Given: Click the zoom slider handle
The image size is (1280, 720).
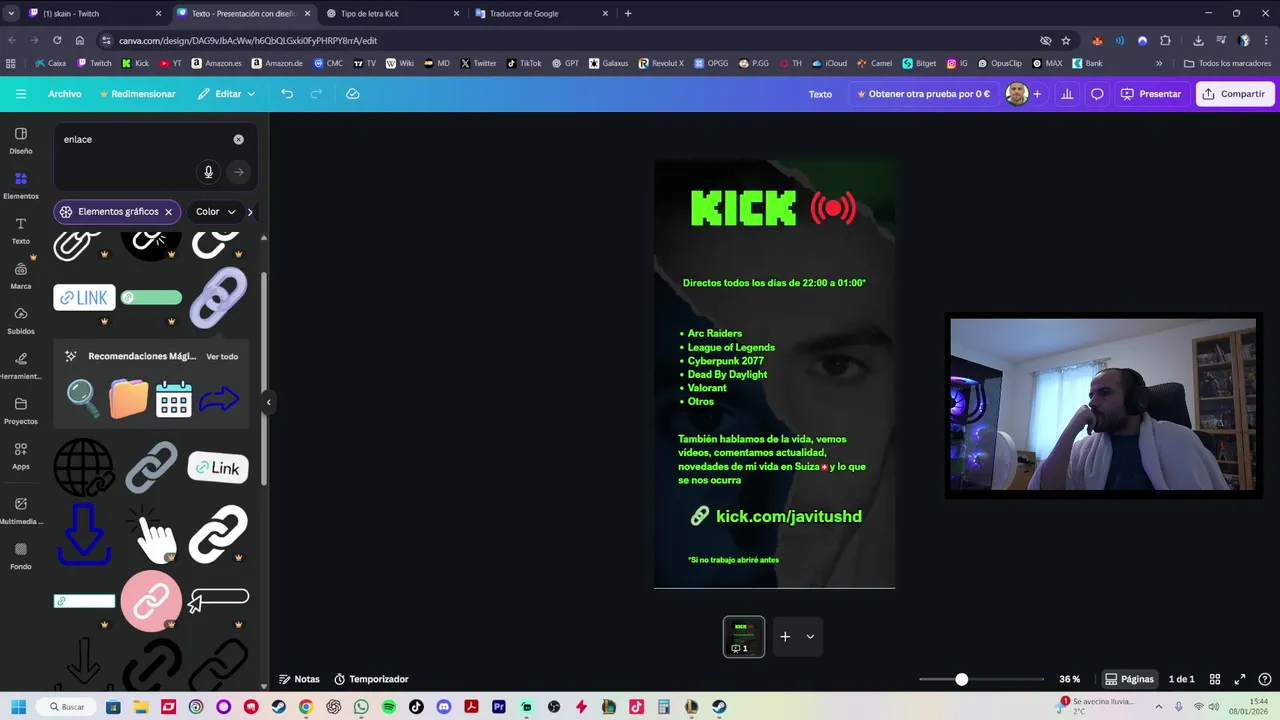Looking at the screenshot, I should (961, 679).
